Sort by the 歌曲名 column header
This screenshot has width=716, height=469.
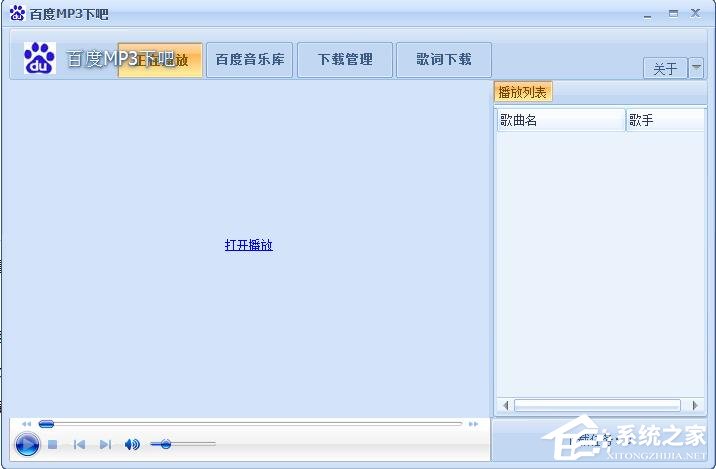[561, 121]
